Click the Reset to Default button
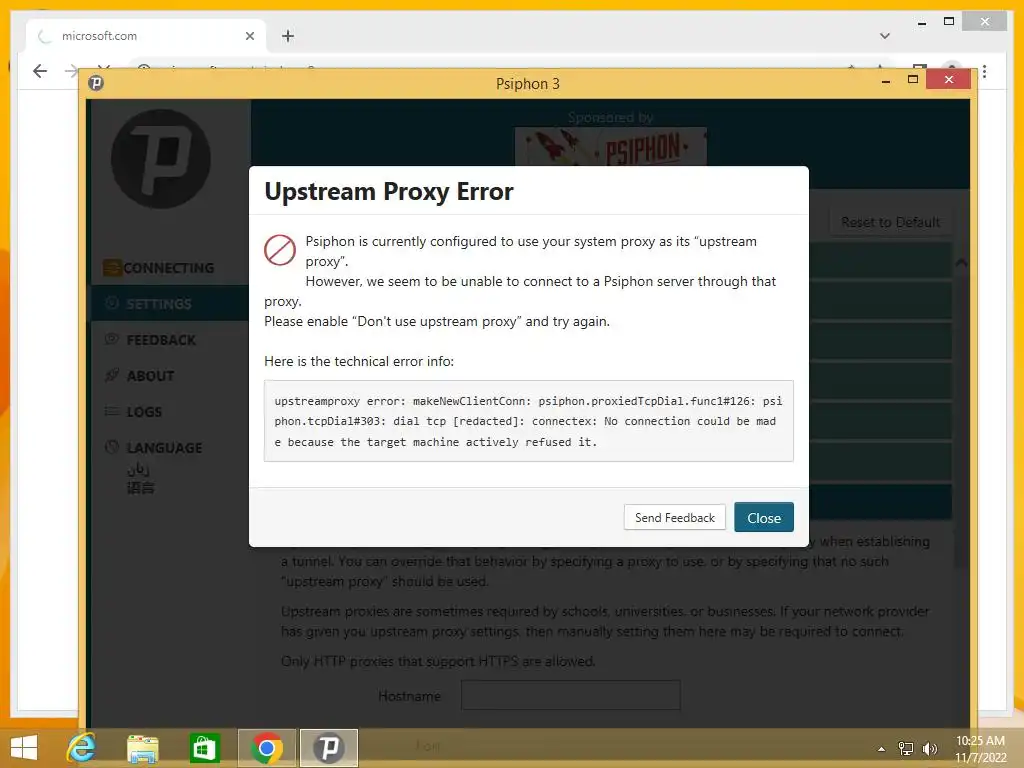This screenshot has height=768, width=1024. [890, 222]
